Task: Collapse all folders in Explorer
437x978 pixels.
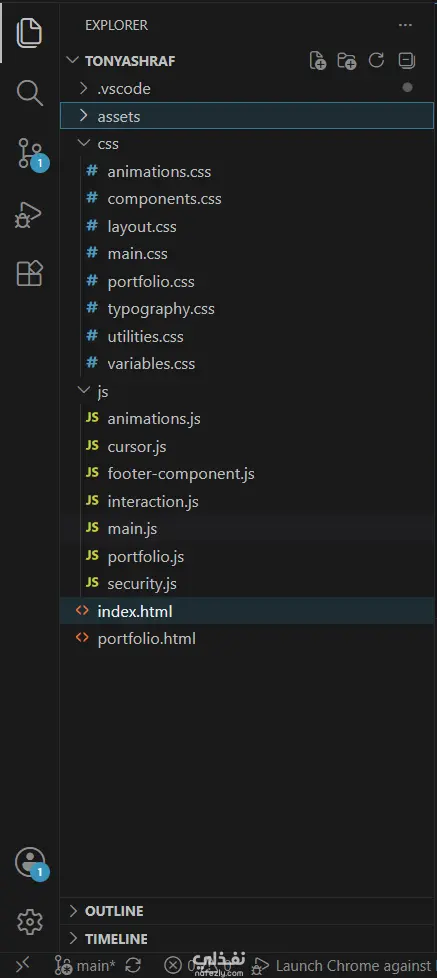Action: pos(406,61)
